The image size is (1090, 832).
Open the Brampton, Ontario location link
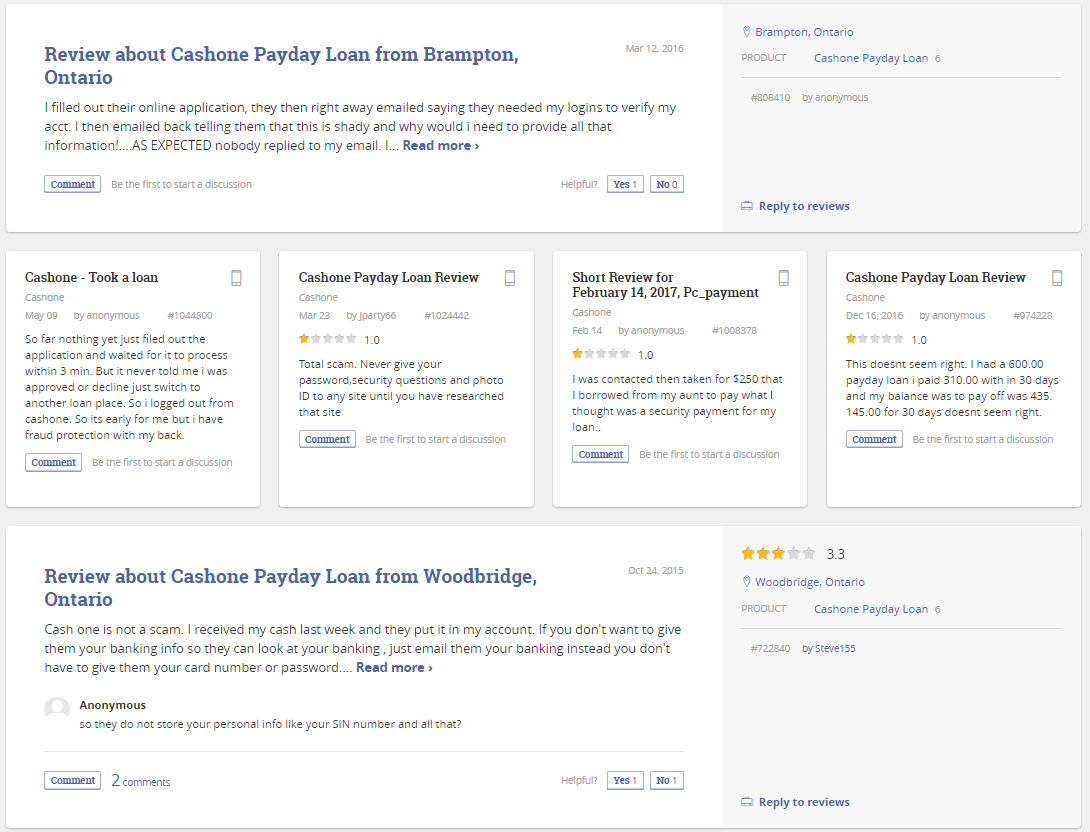coord(804,32)
